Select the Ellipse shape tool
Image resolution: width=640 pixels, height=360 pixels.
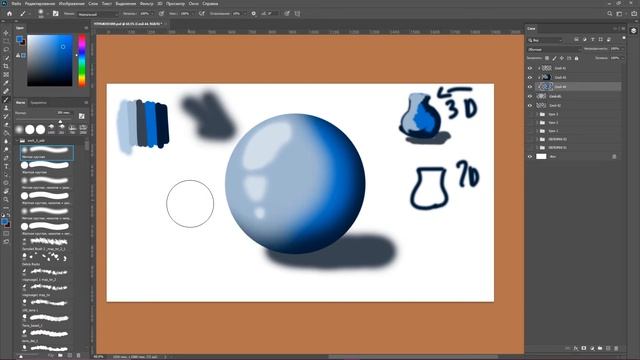click(6, 182)
